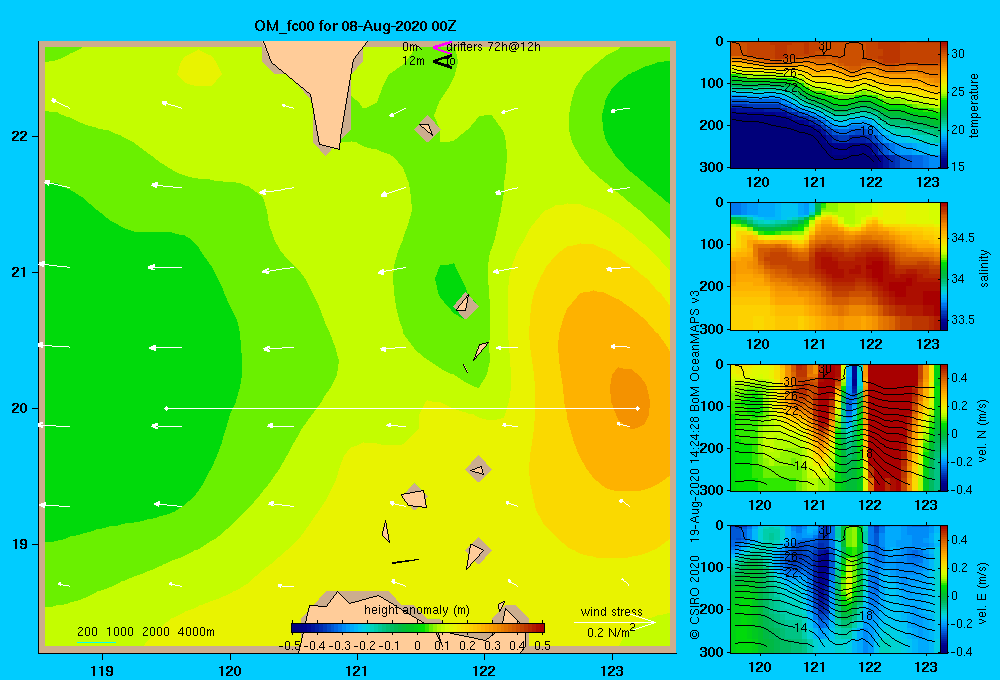Click the '22' latitude label on main map
The image size is (1000, 680).
[x=19, y=137]
